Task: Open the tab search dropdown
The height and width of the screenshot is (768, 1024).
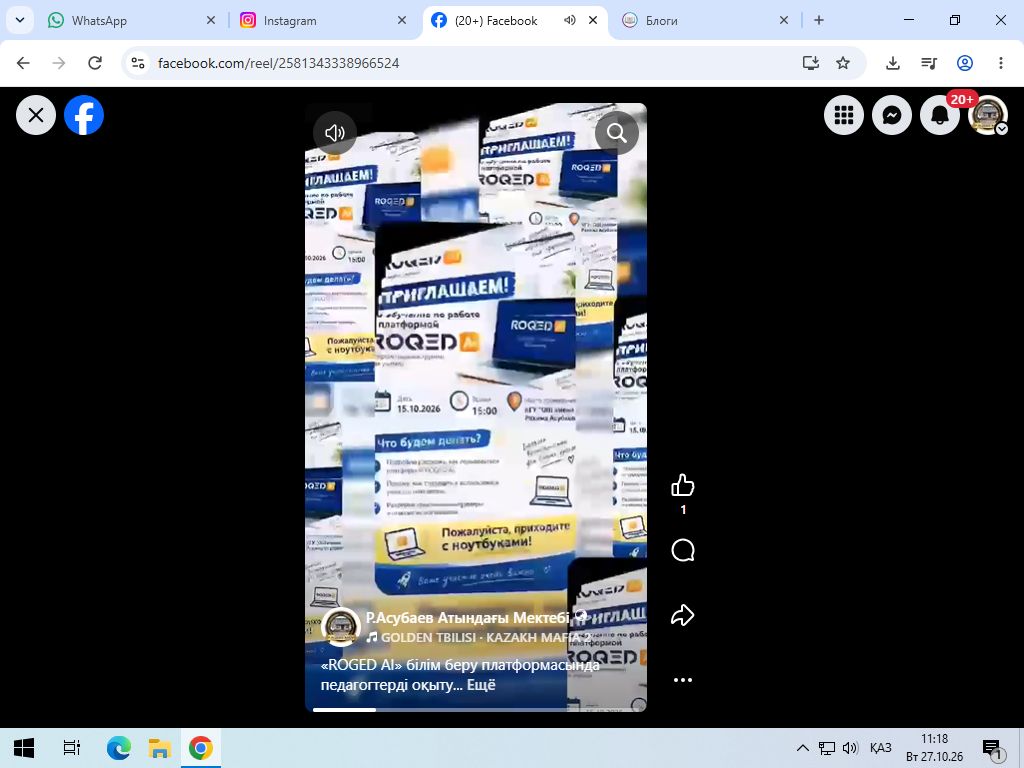Action: [x=20, y=20]
